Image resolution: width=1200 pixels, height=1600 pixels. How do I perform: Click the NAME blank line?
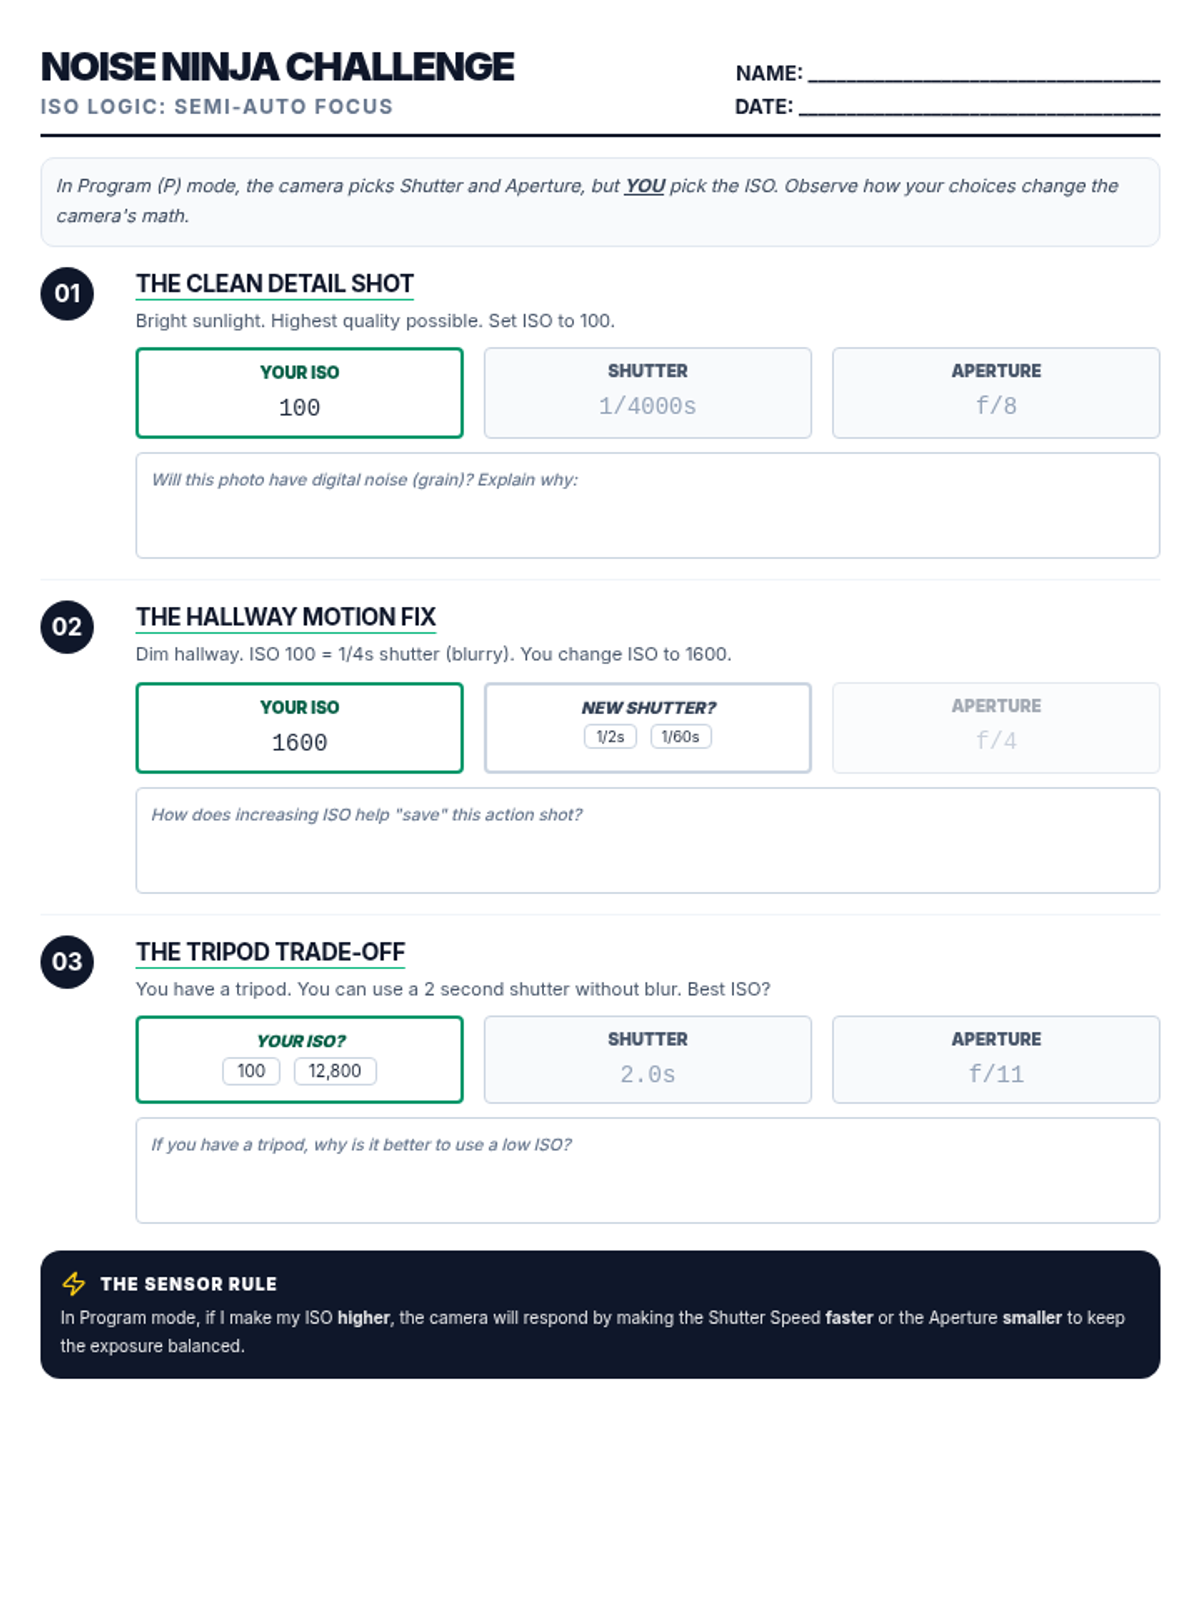(983, 73)
